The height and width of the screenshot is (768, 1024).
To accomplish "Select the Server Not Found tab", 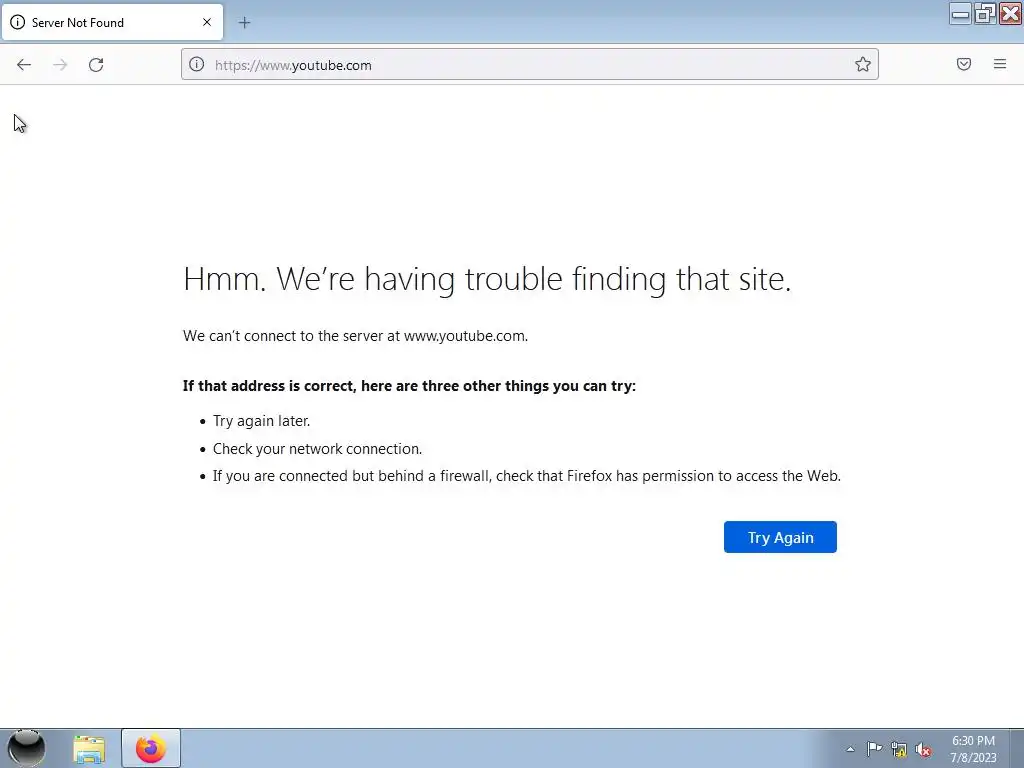I will pyautogui.click(x=112, y=22).
